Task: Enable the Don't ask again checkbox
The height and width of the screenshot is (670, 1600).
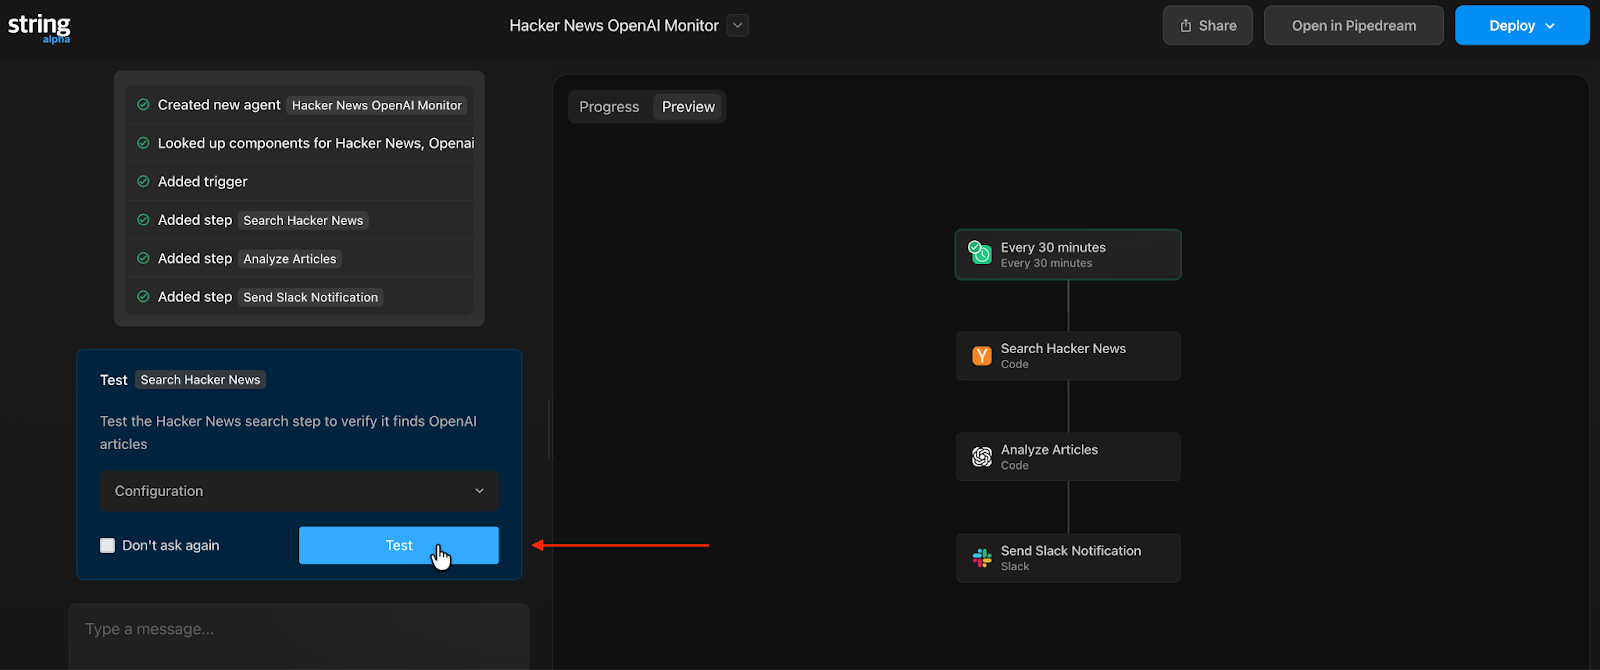Action: [108, 545]
